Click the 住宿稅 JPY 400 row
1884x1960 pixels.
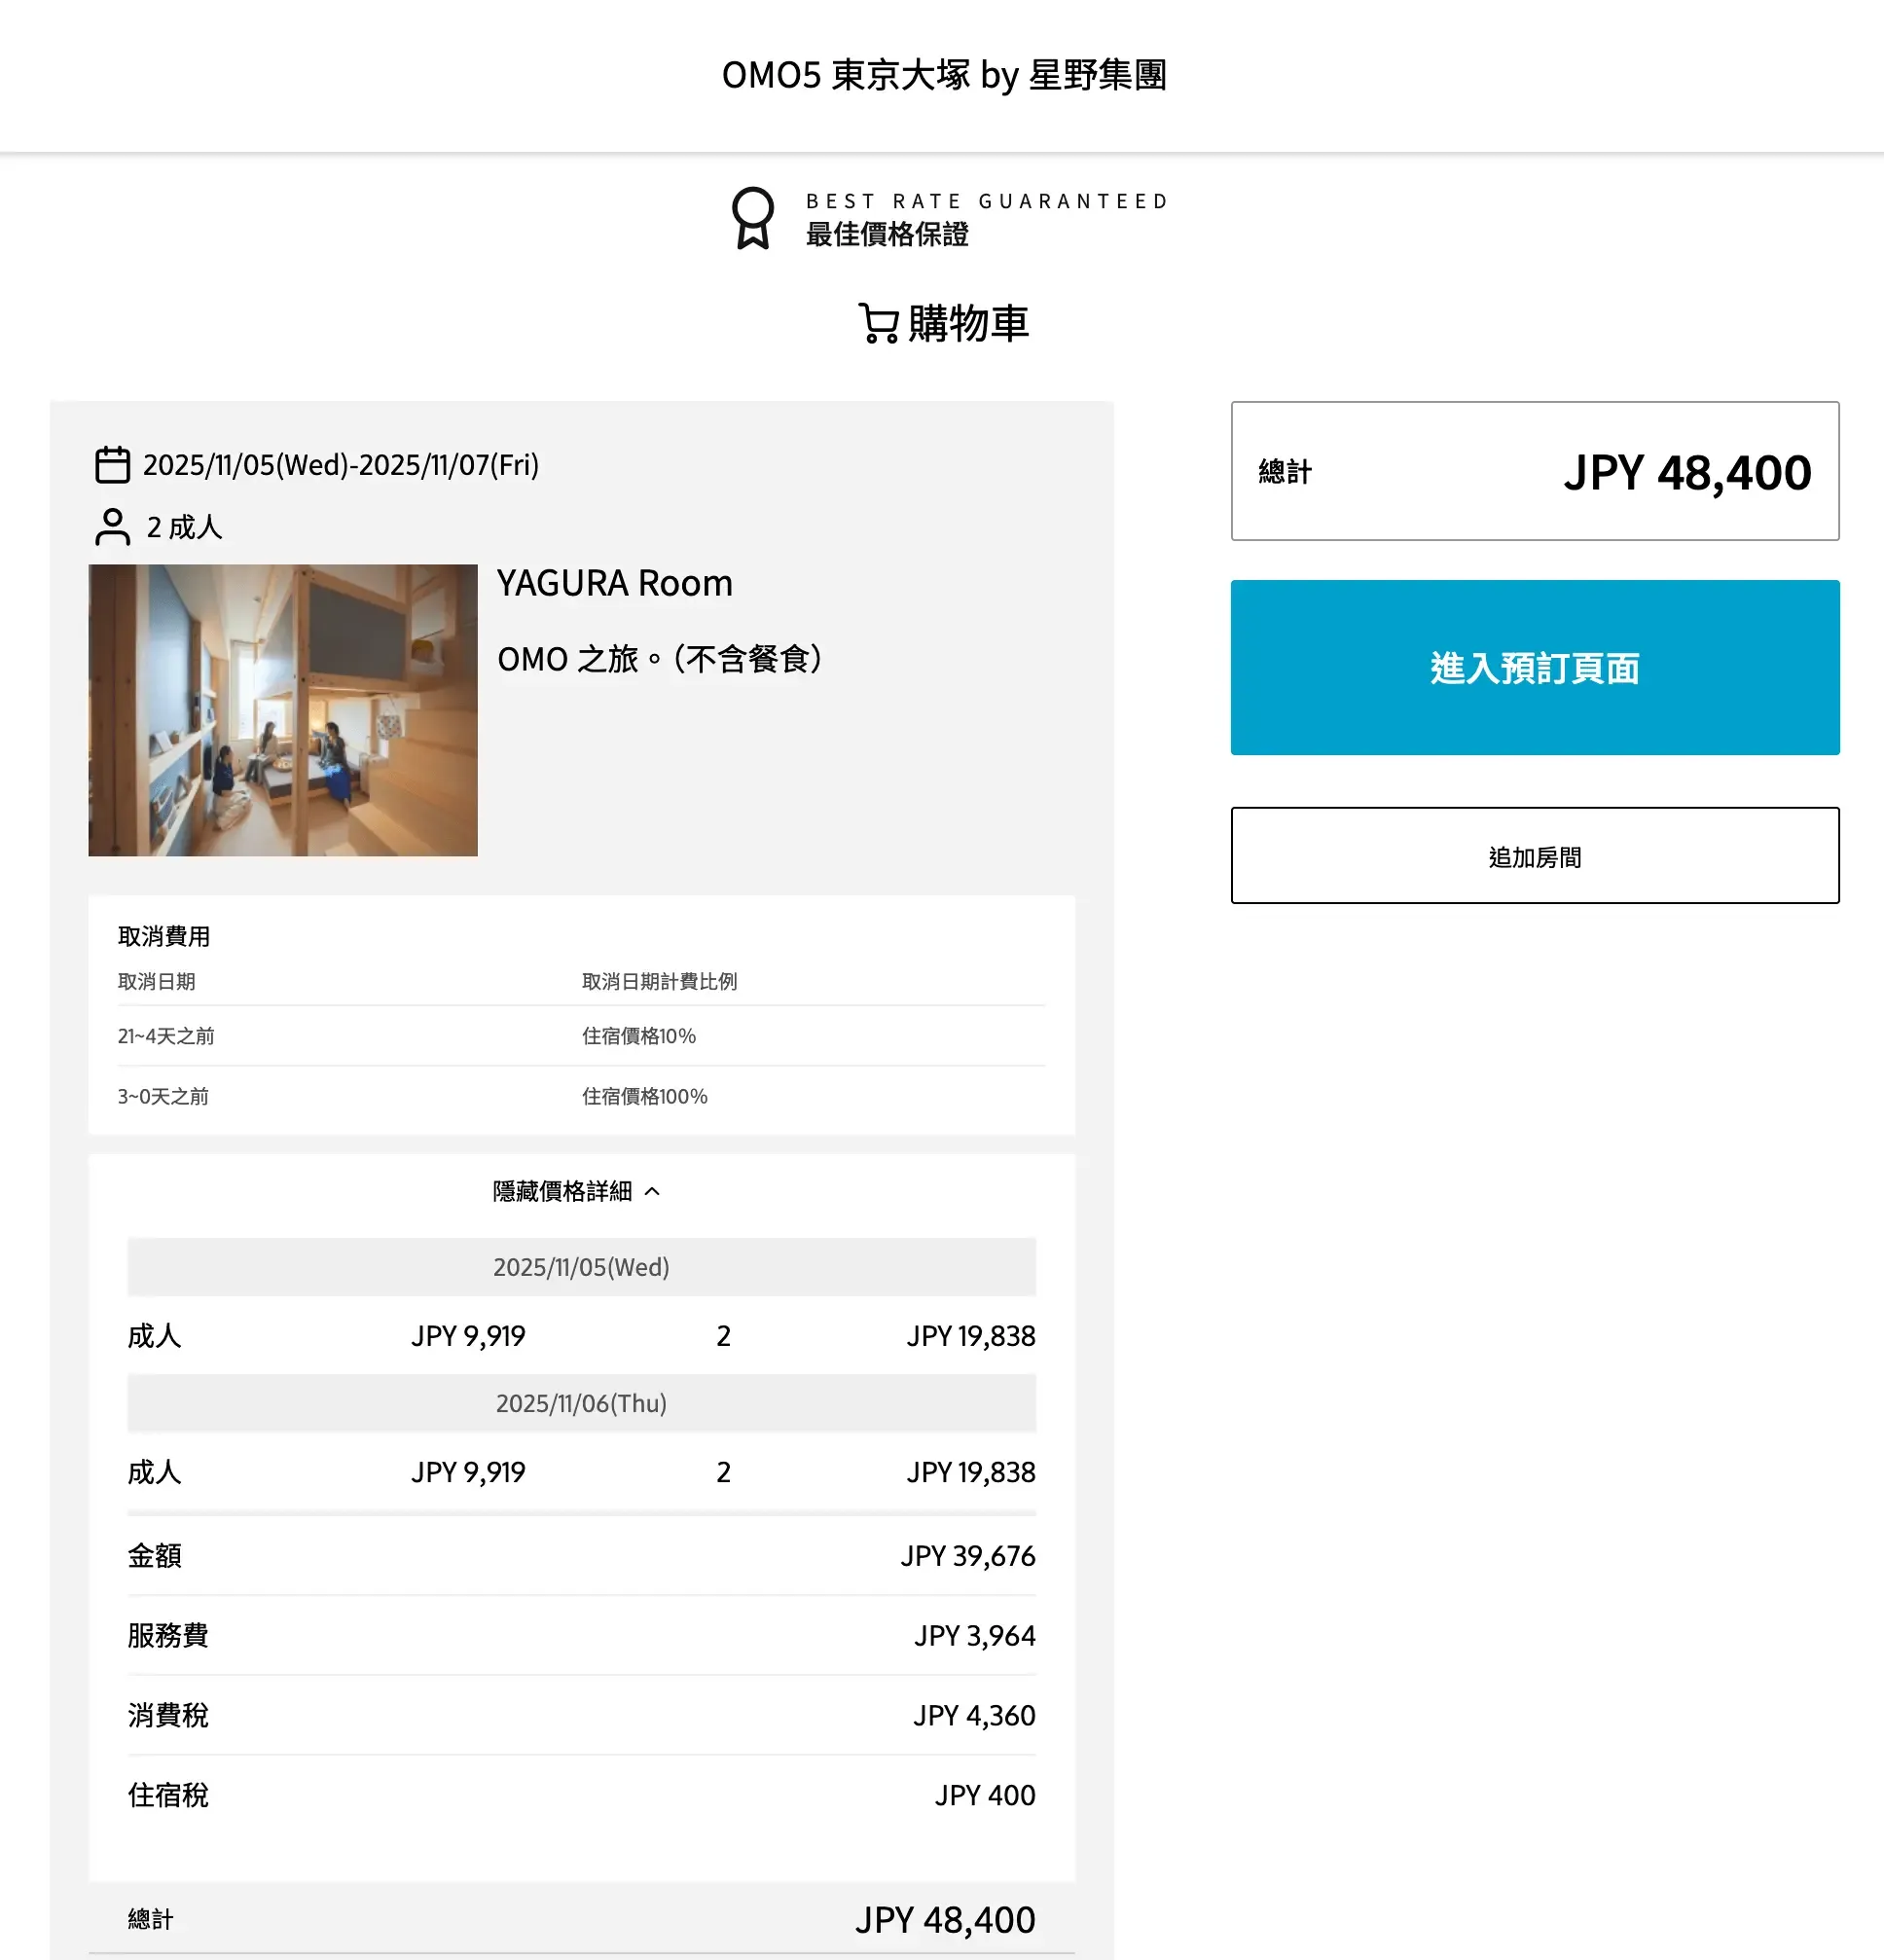point(581,1795)
